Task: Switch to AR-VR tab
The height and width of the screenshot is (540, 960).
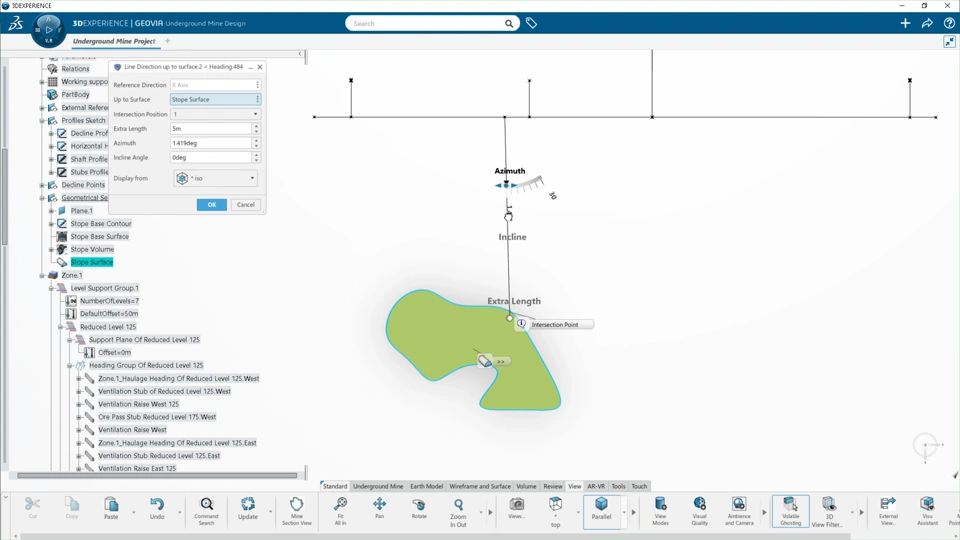Action: coord(596,486)
